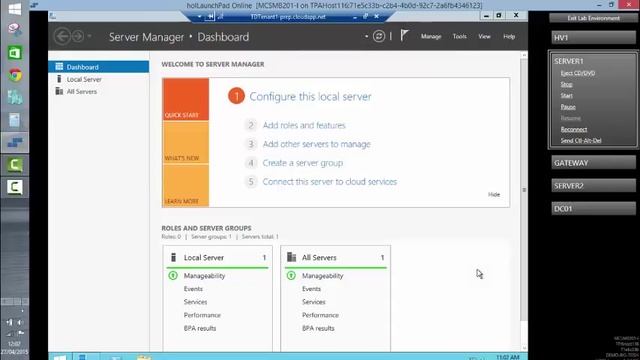Click the What's New tile

coord(186,142)
